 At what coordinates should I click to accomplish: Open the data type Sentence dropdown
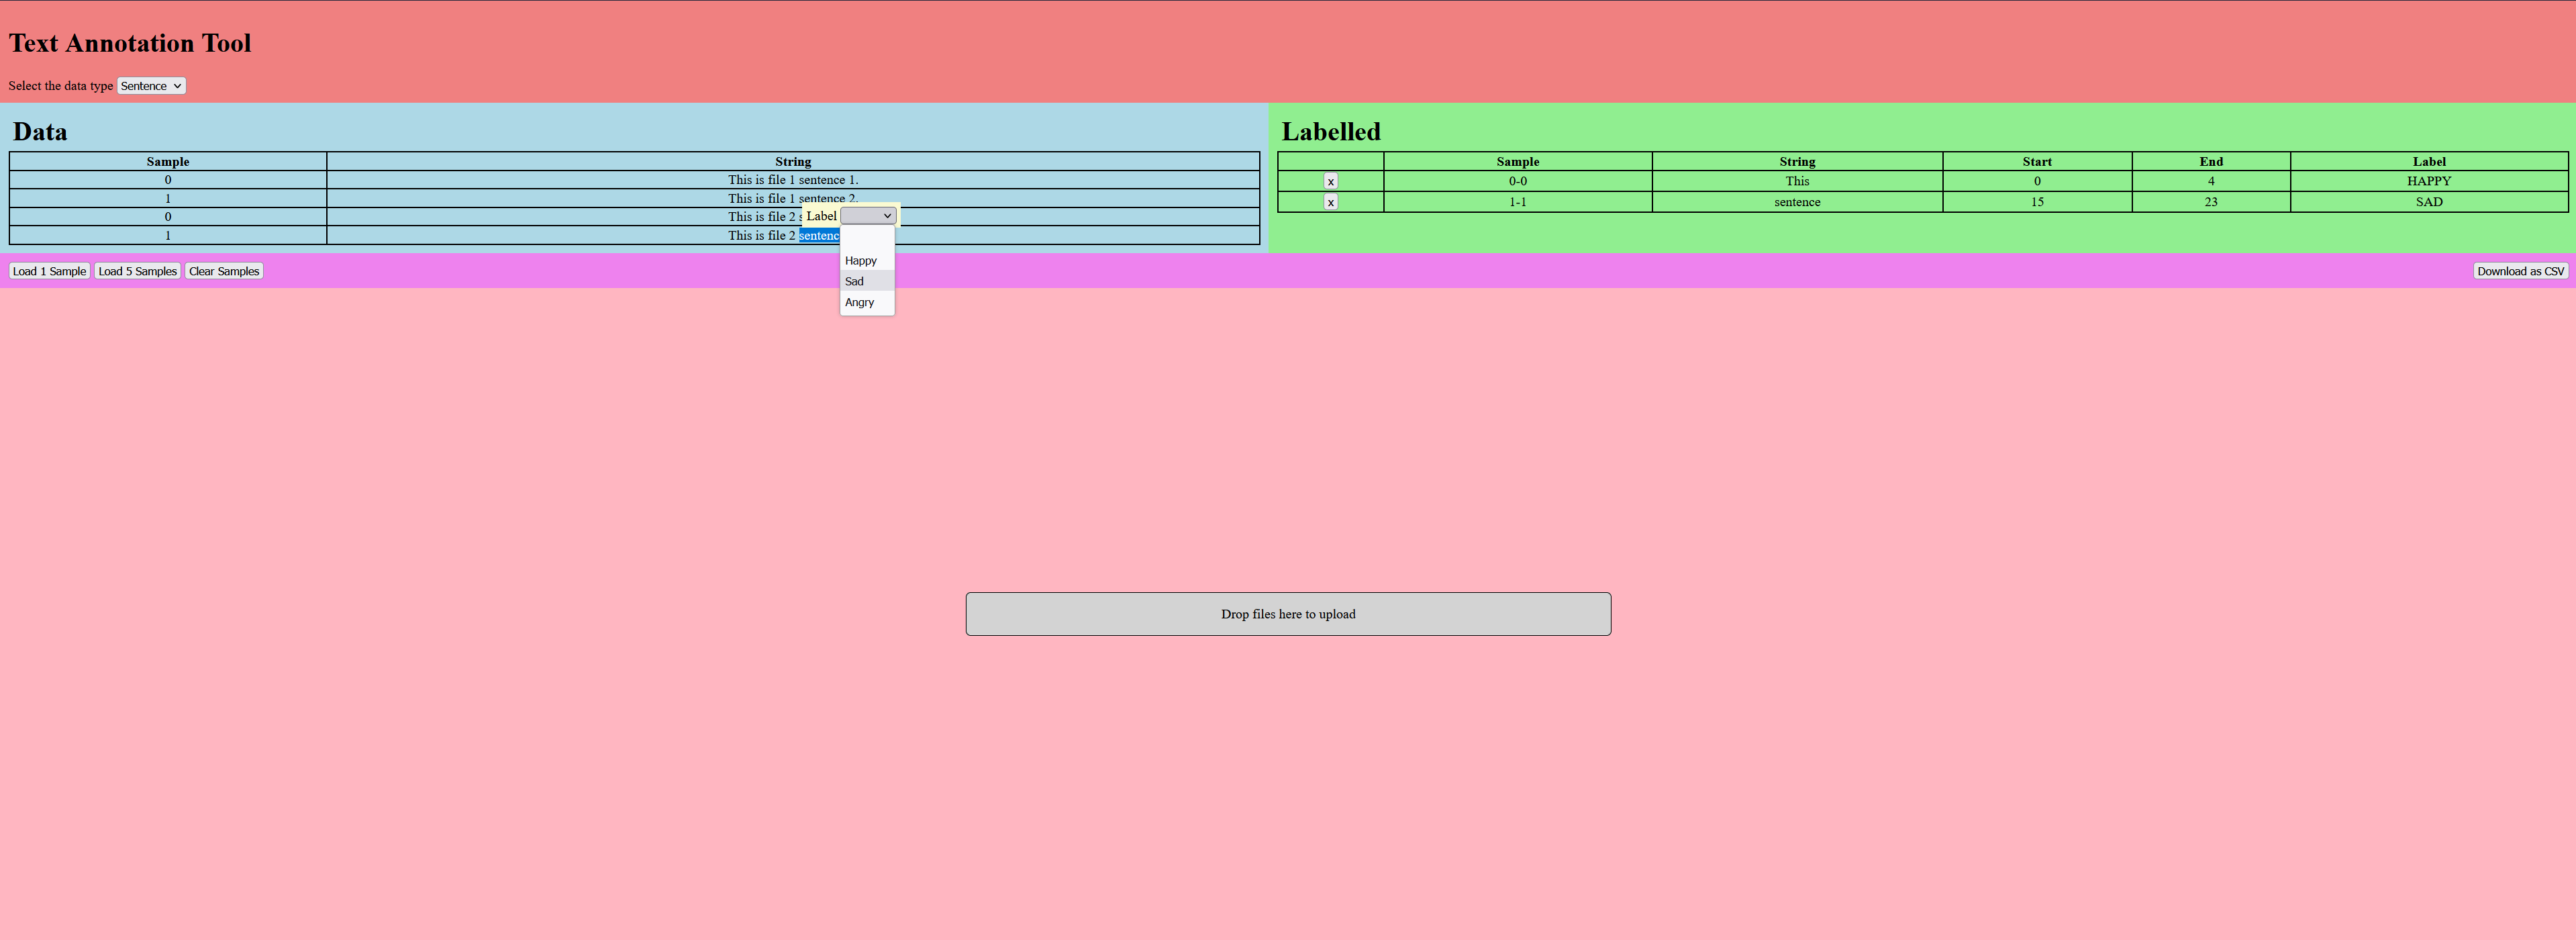[151, 86]
